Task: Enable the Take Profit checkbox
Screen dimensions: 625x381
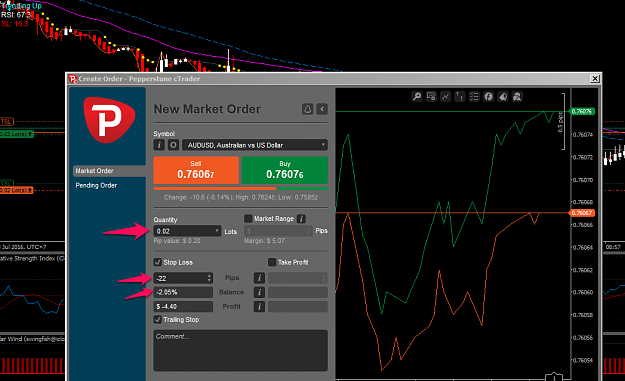Action: pos(272,262)
